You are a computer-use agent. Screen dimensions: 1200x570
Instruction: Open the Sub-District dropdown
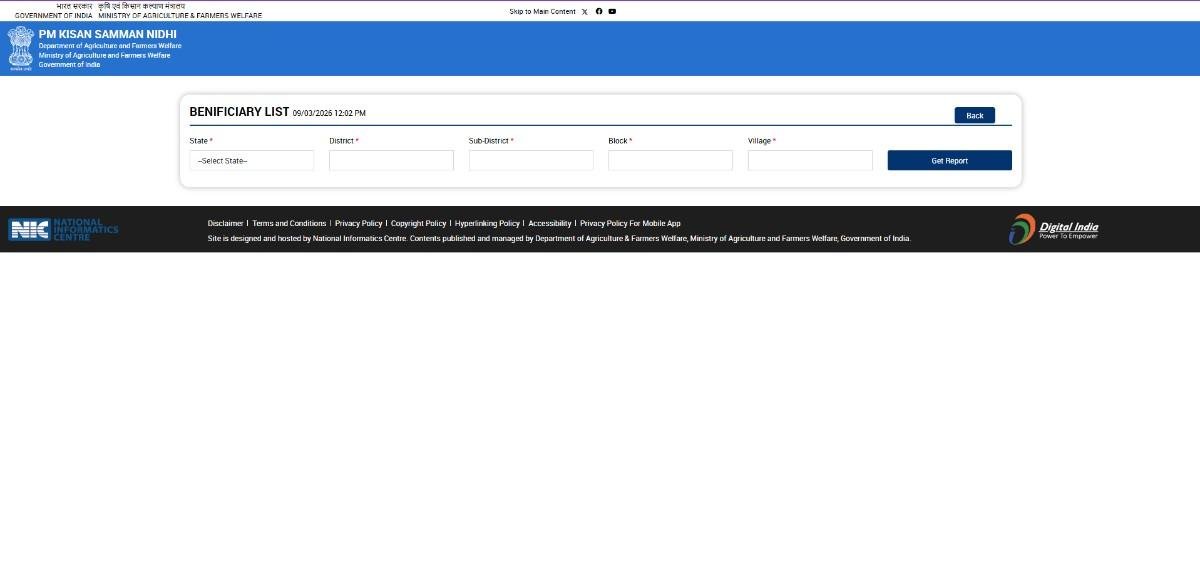(531, 160)
